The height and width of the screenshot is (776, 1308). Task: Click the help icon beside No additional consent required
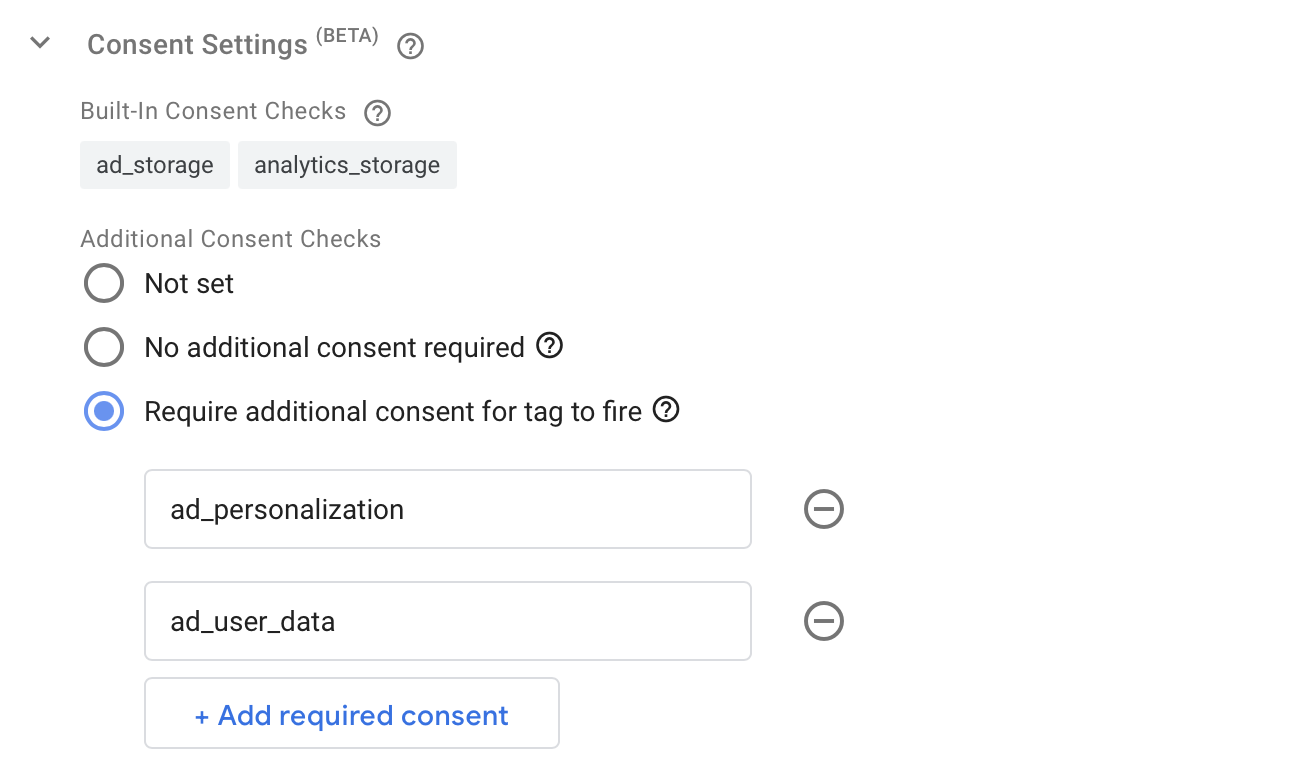[549, 346]
